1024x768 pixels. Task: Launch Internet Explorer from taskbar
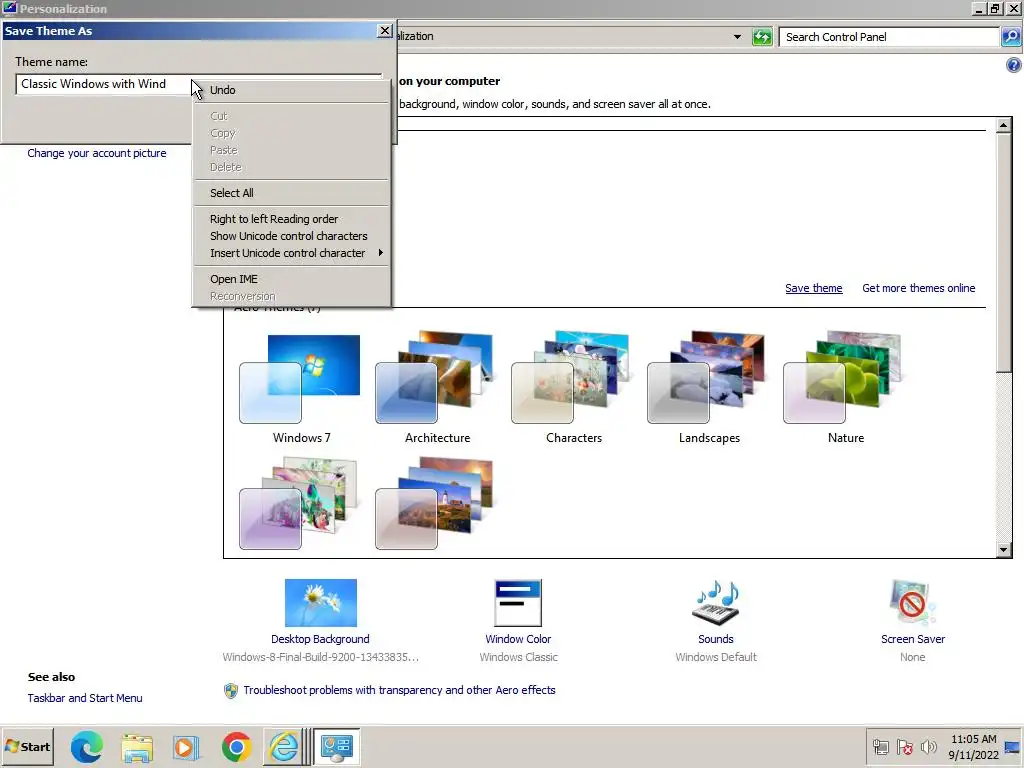point(283,746)
